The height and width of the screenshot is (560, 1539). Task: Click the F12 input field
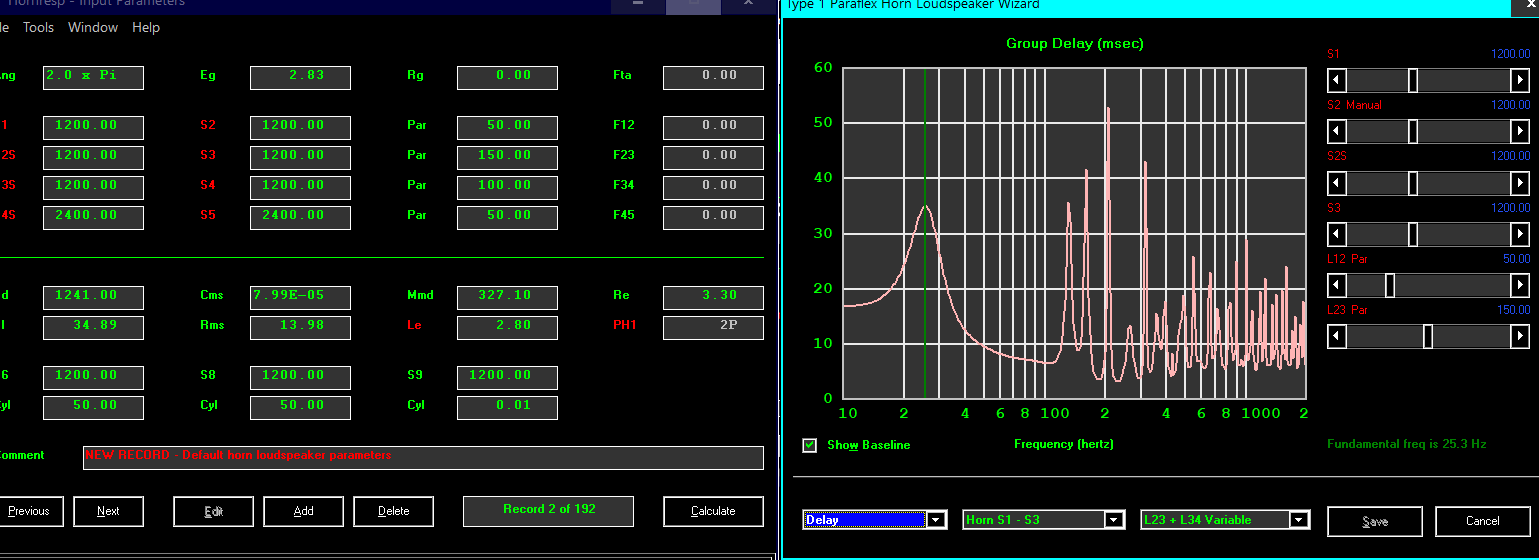point(713,127)
